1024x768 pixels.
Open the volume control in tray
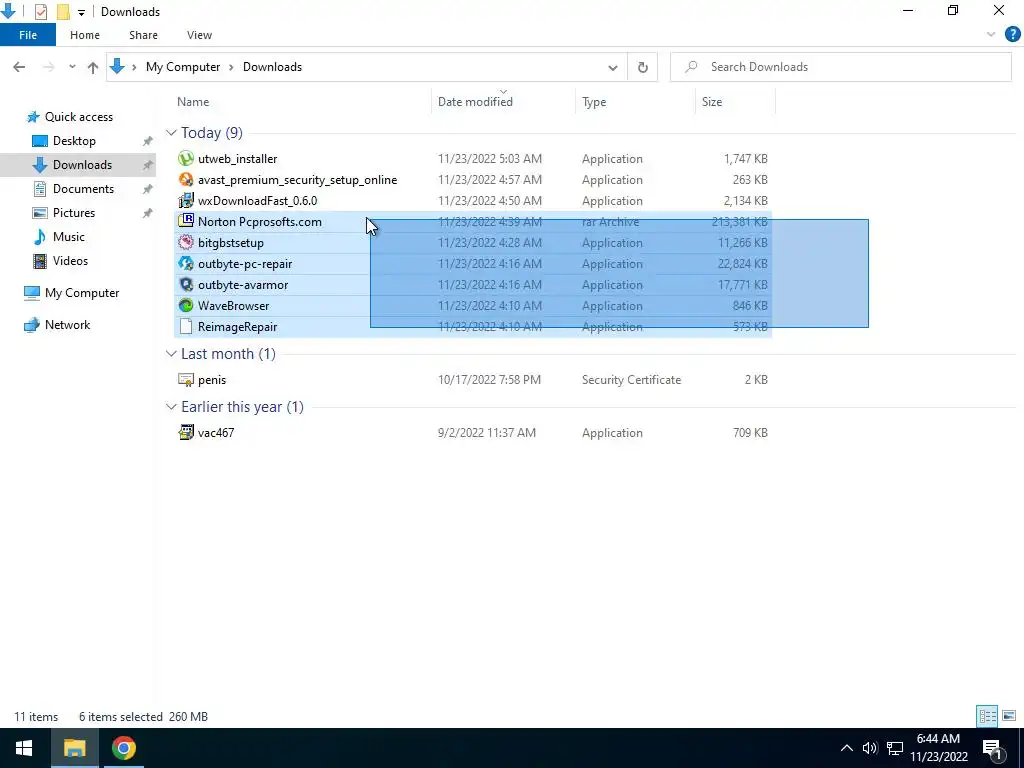(x=869, y=748)
